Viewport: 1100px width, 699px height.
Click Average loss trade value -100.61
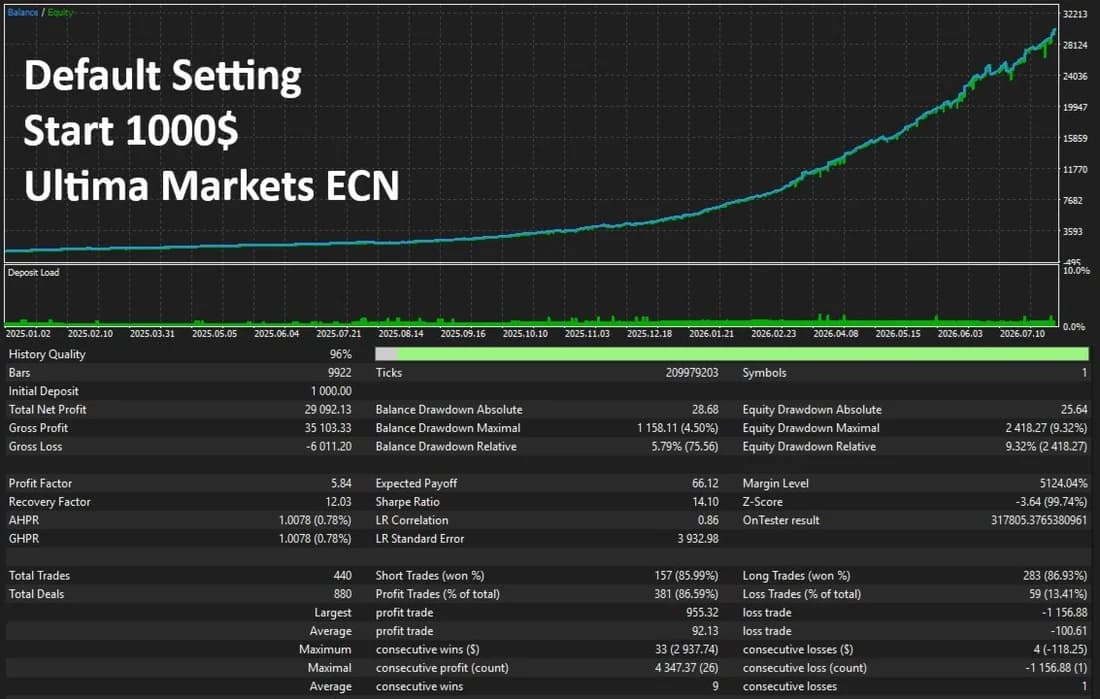pyautogui.click(x=1068, y=631)
